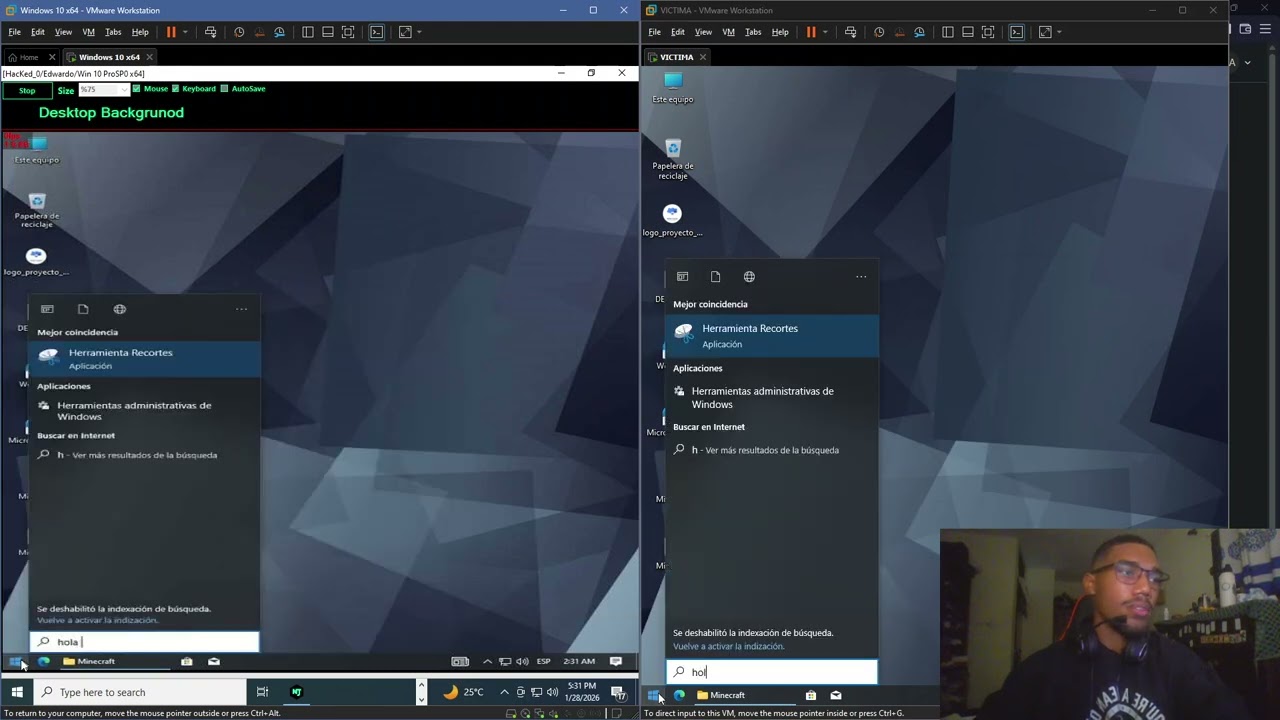
Task: Open Este equipo icon on VICTIMA desktop
Action: (673, 87)
